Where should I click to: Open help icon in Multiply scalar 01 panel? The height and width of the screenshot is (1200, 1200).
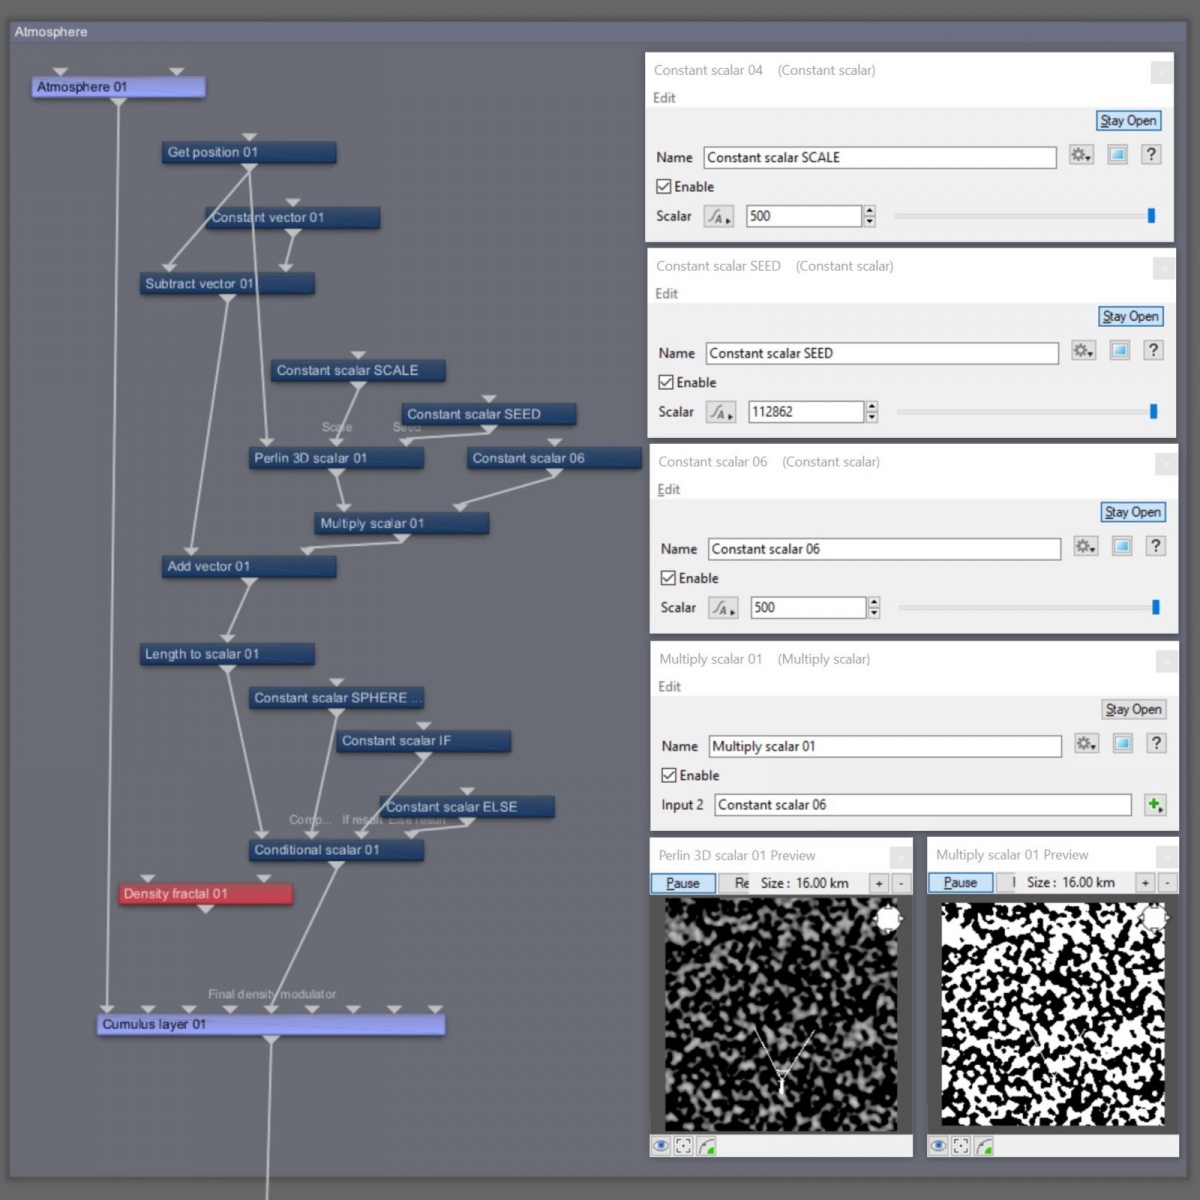[1156, 744]
